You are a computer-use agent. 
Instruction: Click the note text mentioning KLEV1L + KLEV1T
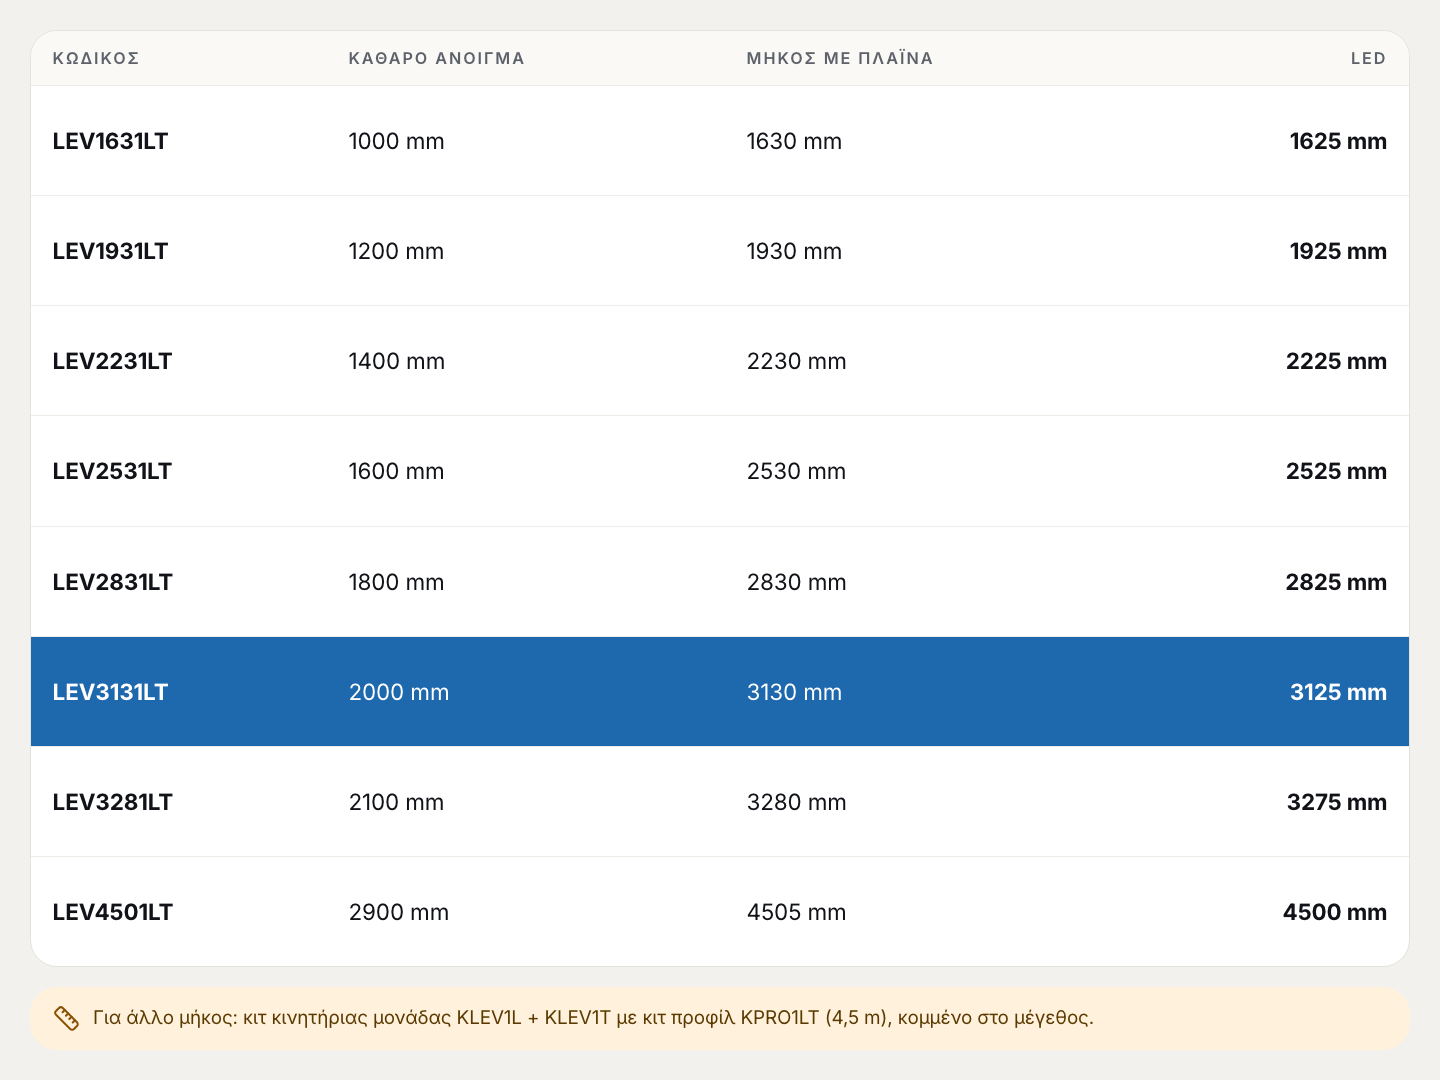pyautogui.click(x=593, y=1018)
